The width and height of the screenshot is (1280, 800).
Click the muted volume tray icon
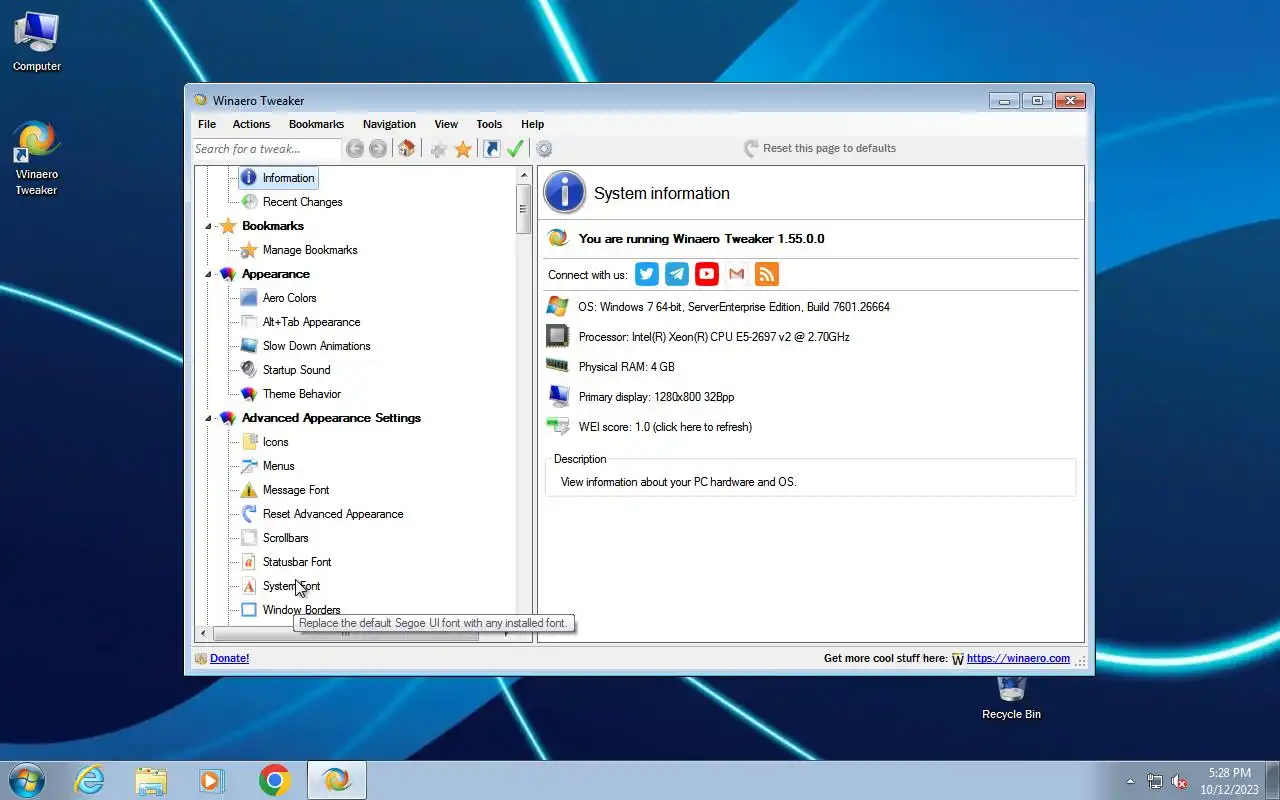pyautogui.click(x=1179, y=781)
